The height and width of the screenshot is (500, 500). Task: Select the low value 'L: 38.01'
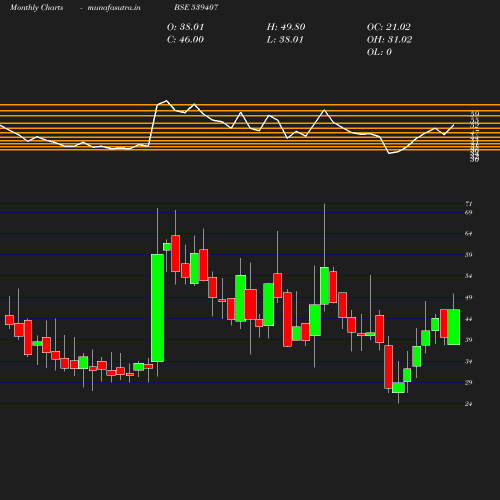(285, 40)
